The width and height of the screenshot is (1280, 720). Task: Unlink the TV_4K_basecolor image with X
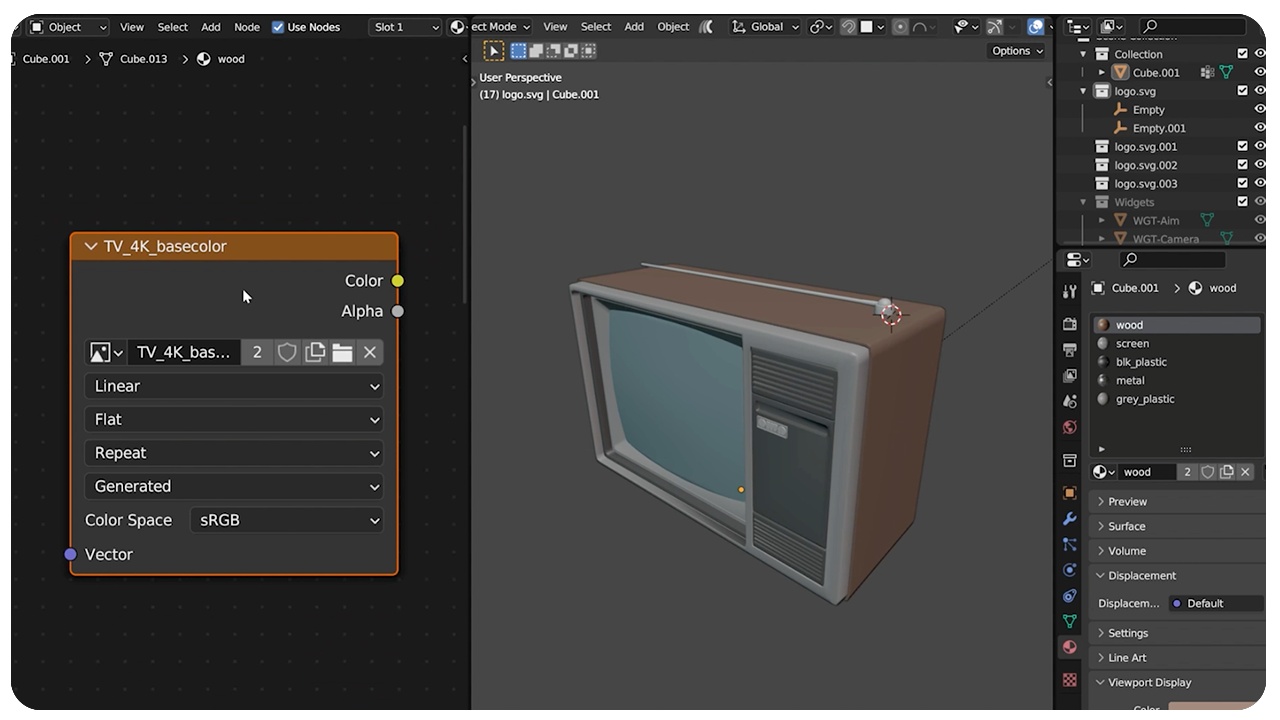(370, 352)
